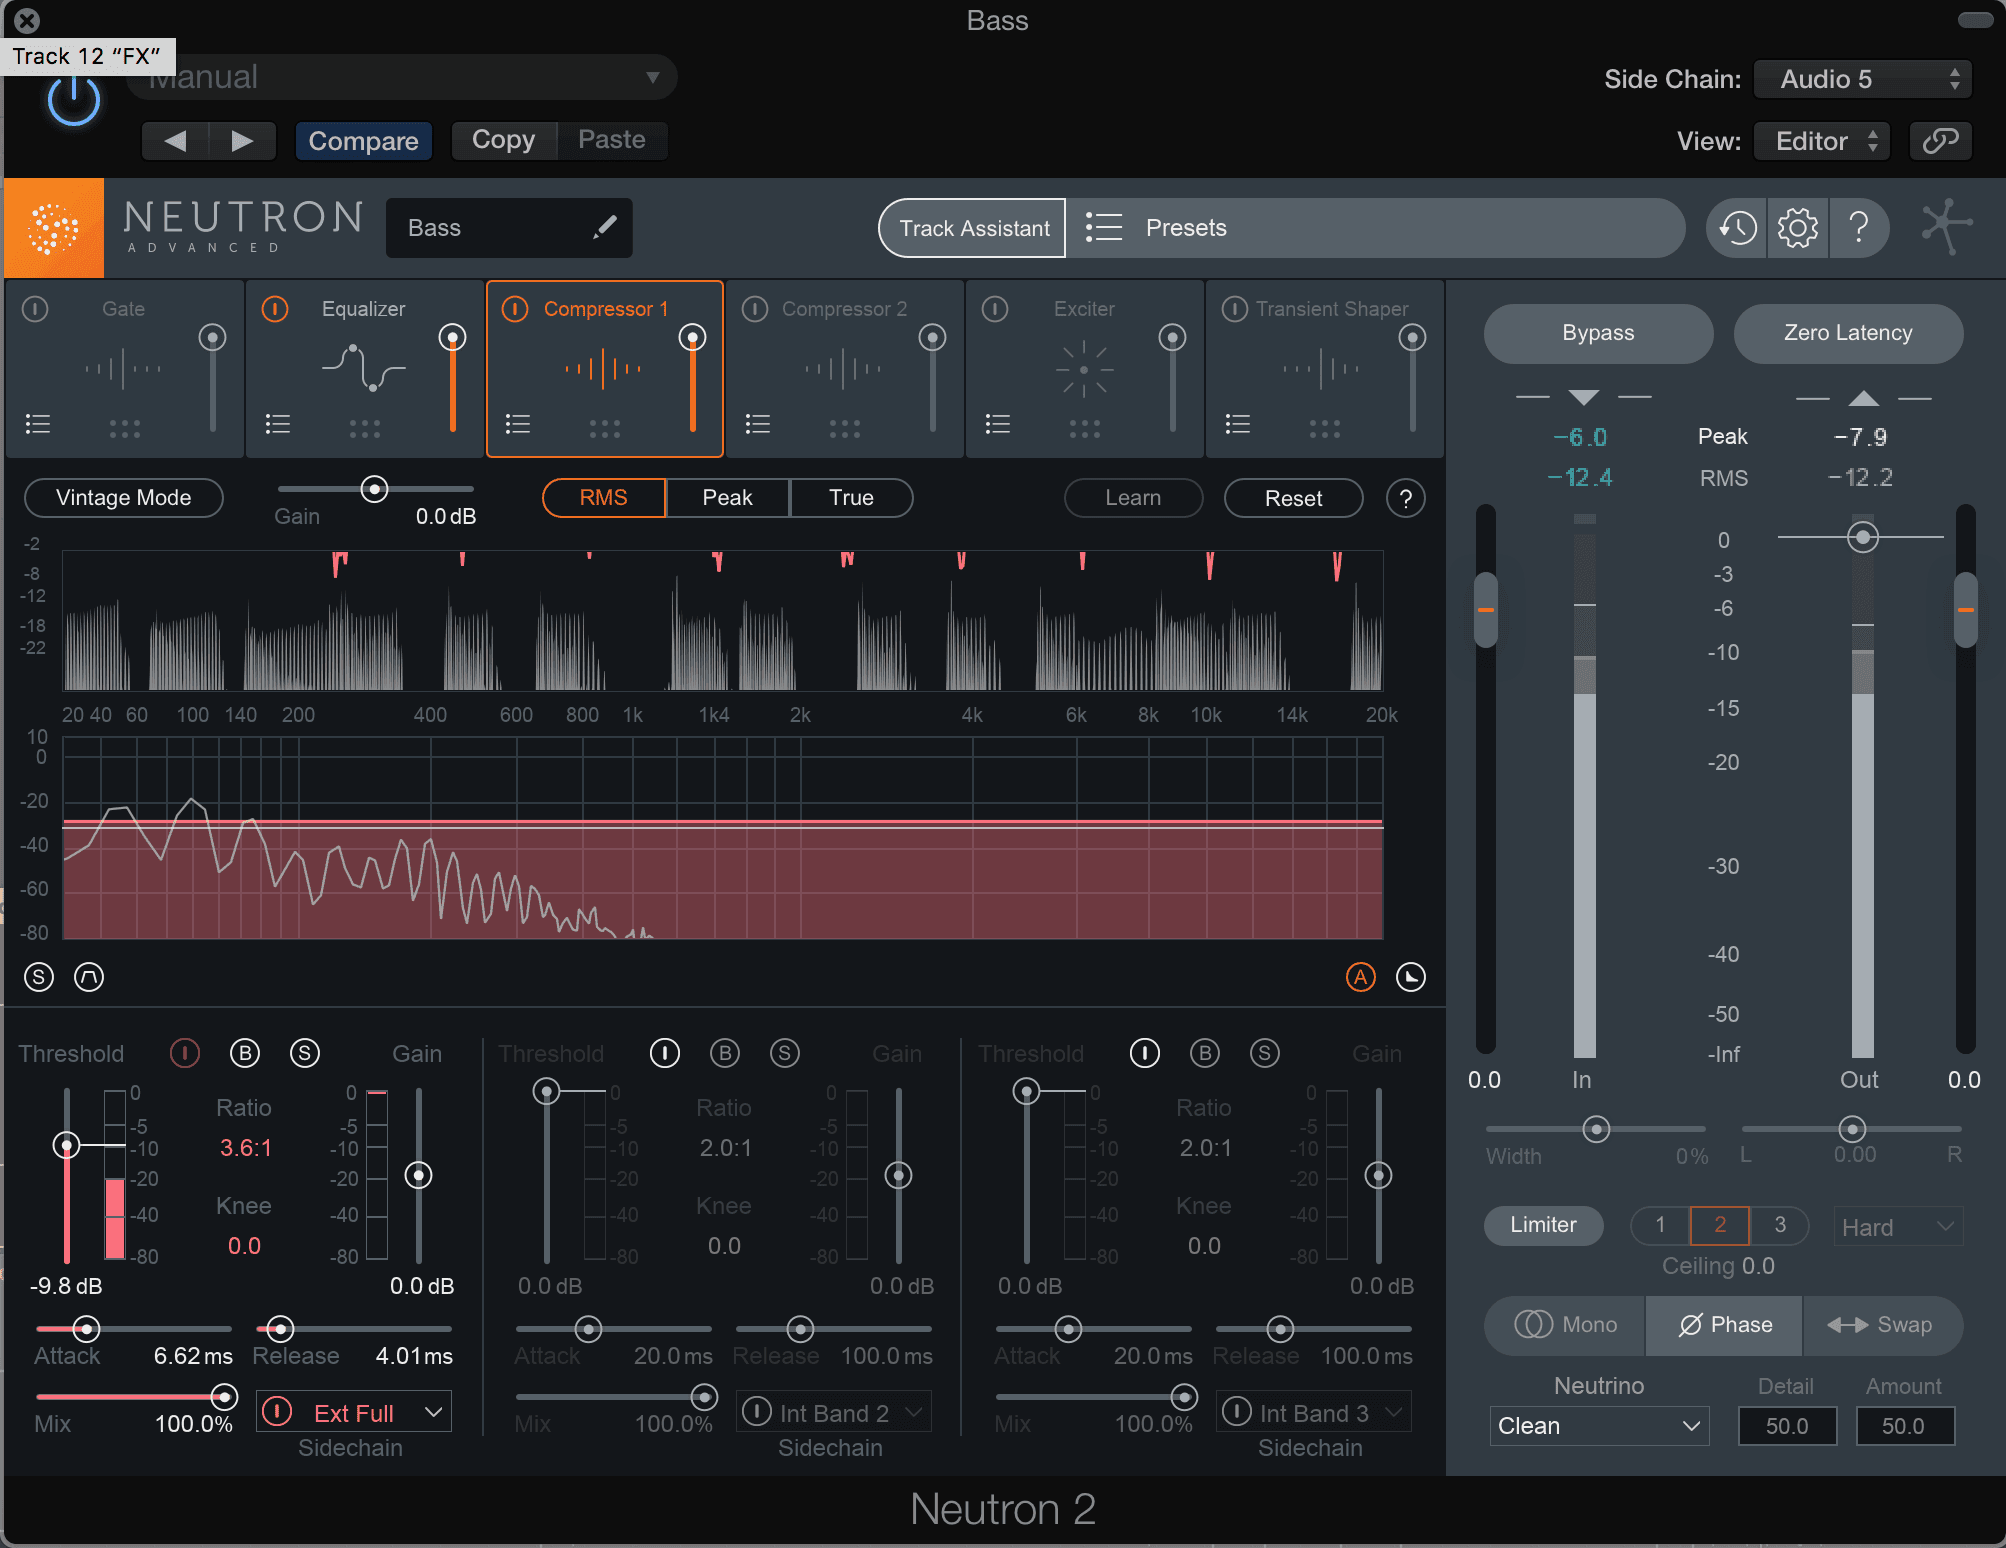Open the History clock icon
Viewport: 2006px width, 1548px height.
click(x=1738, y=228)
